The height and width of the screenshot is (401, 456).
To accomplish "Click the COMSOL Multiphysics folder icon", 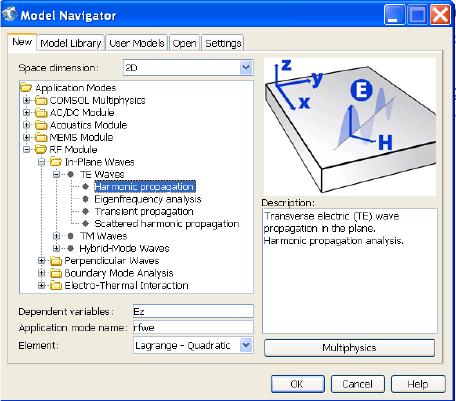I will (x=41, y=100).
